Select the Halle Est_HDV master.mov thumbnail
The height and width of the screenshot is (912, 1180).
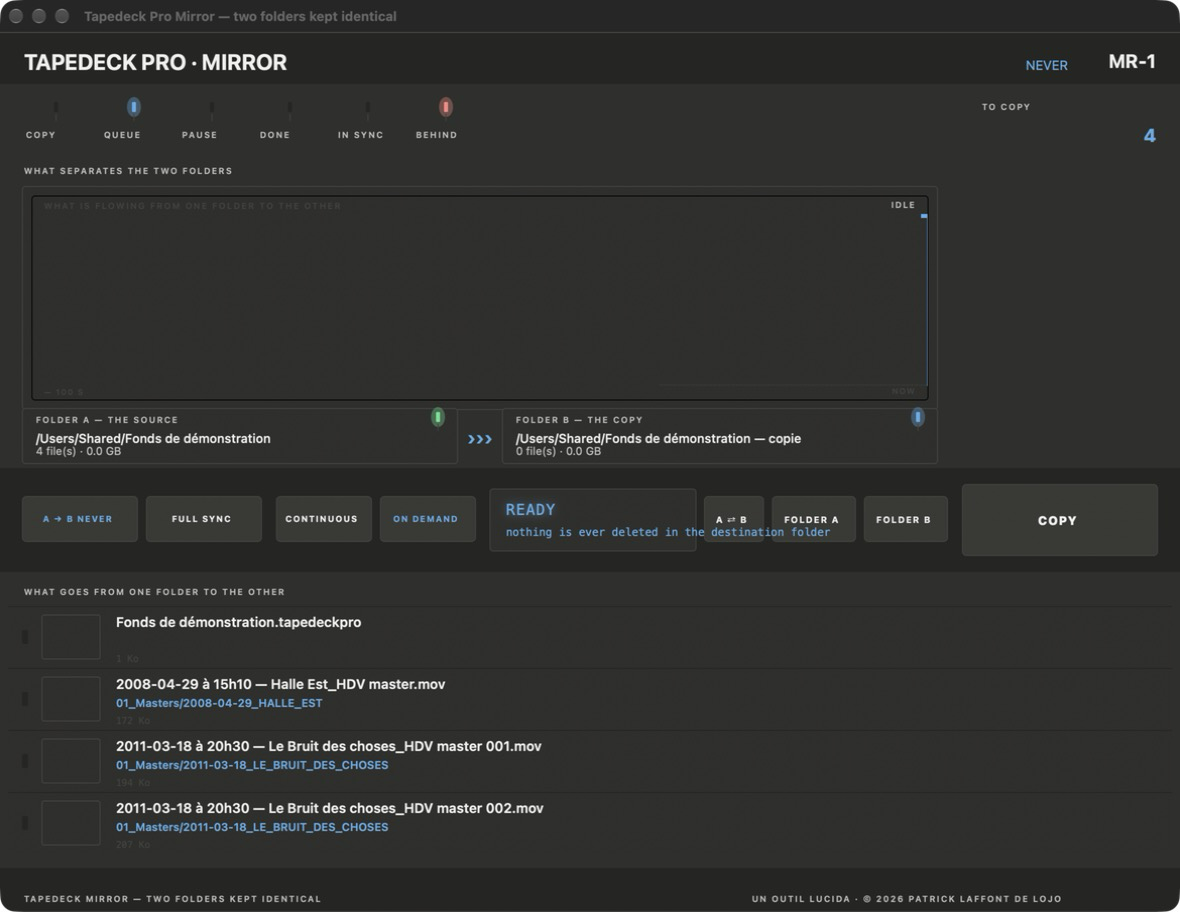(x=71, y=699)
